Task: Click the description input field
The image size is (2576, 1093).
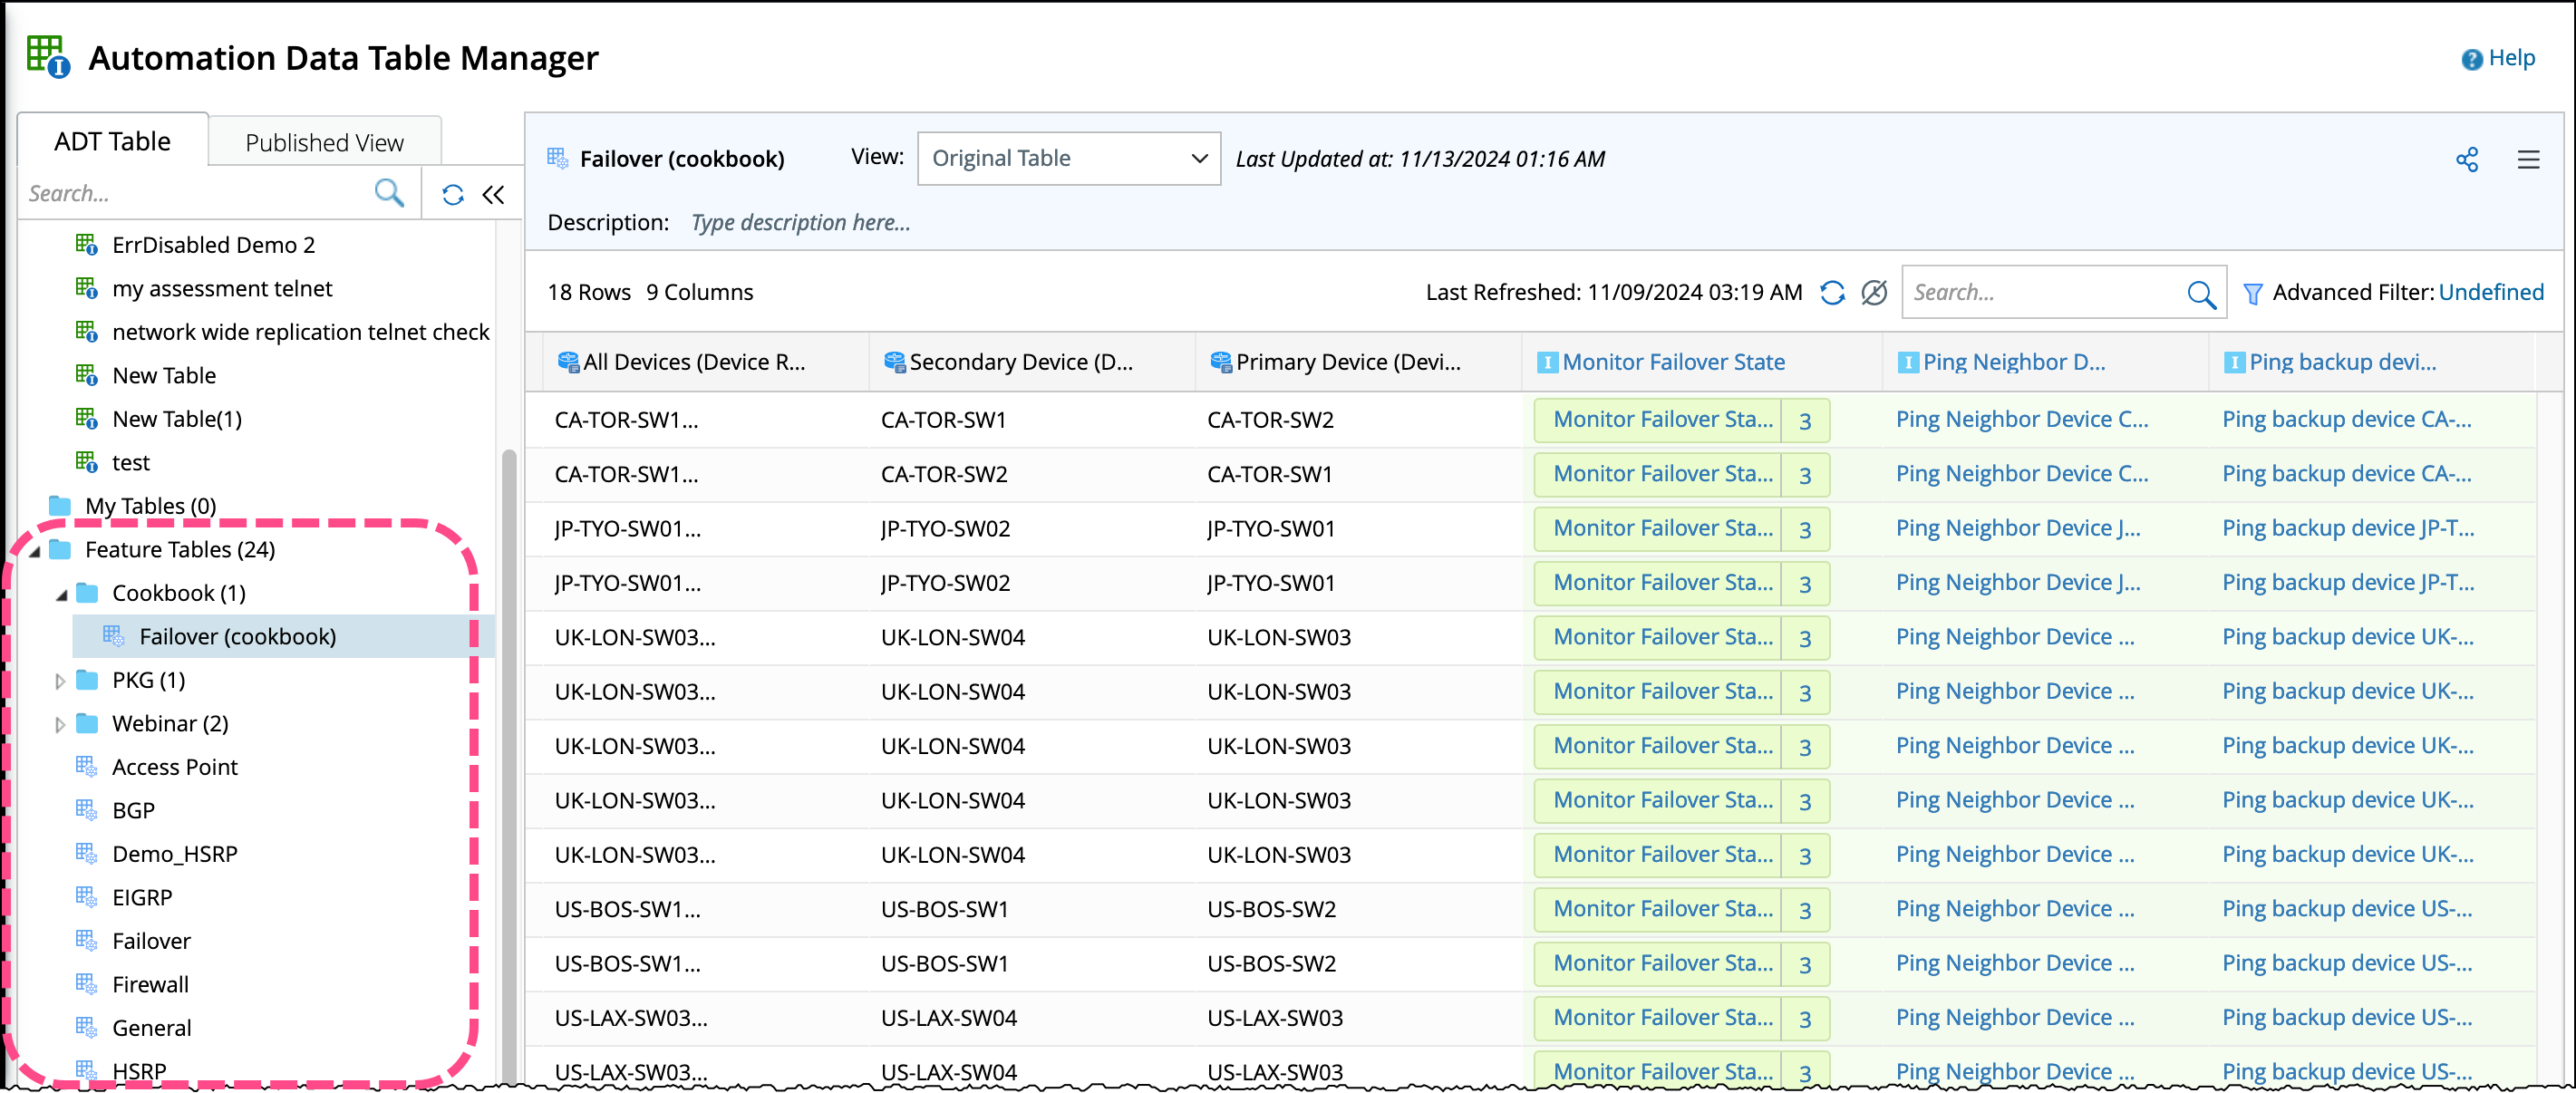Action: click(x=800, y=222)
